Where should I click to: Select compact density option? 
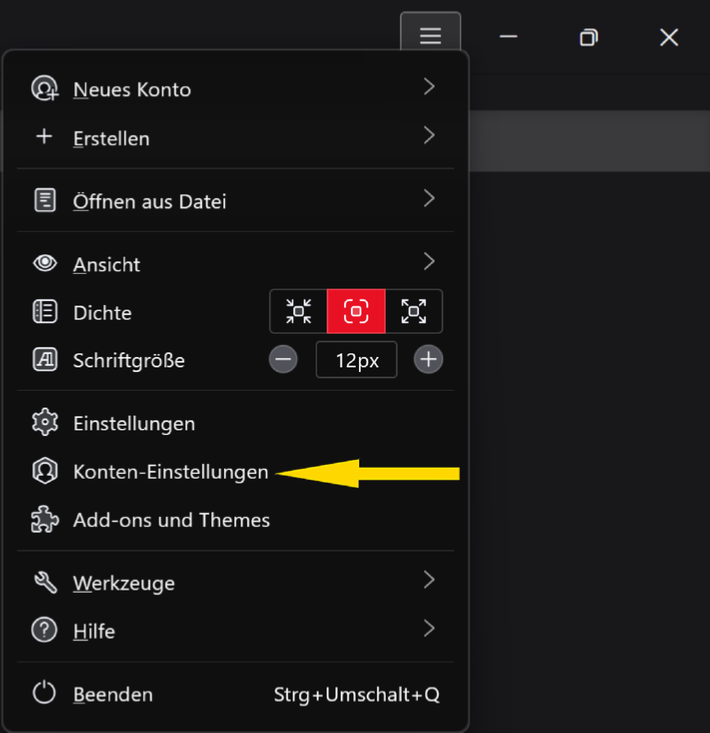click(x=298, y=311)
